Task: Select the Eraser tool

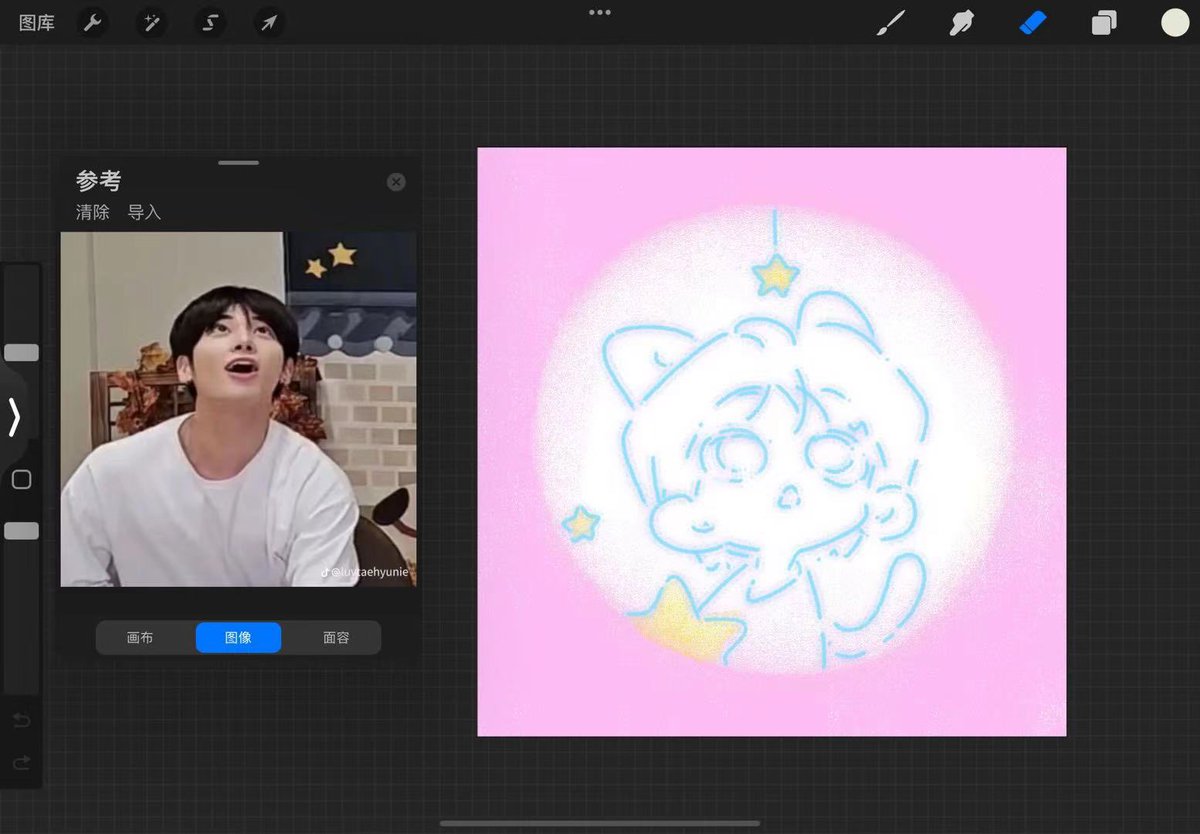Action: (x=1032, y=23)
